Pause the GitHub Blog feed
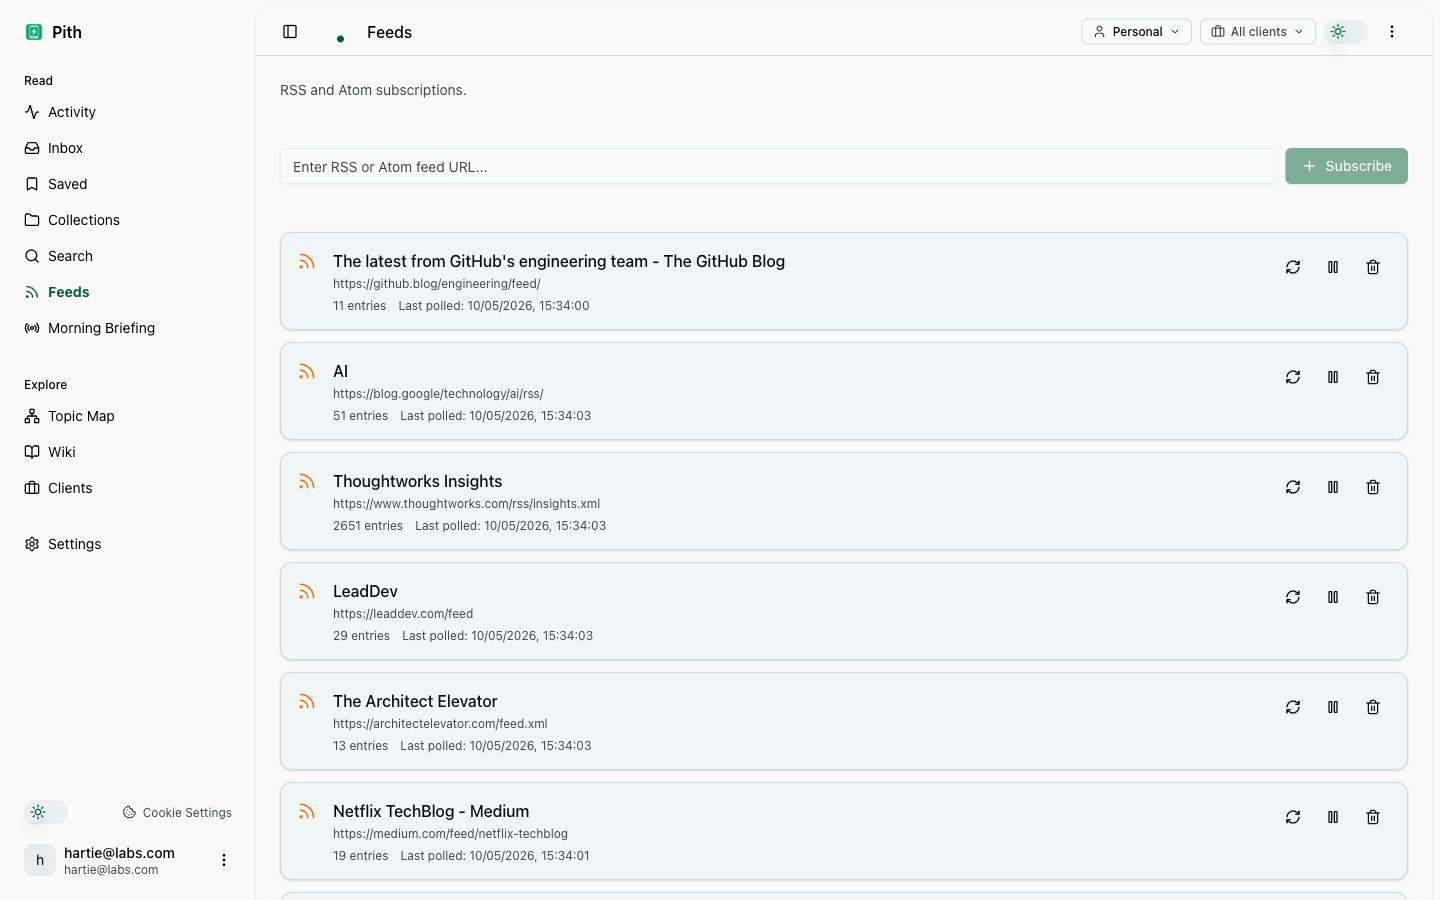Image resolution: width=1440 pixels, height=900 pixels. click(x=1333, y=267)
